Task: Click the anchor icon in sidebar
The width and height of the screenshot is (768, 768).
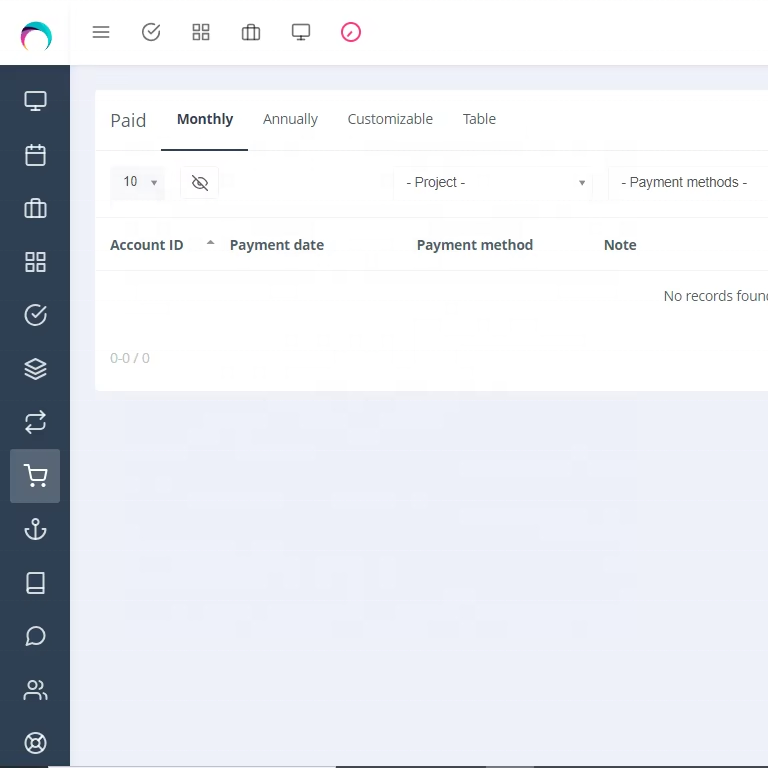Action: [x=35, y=529]
